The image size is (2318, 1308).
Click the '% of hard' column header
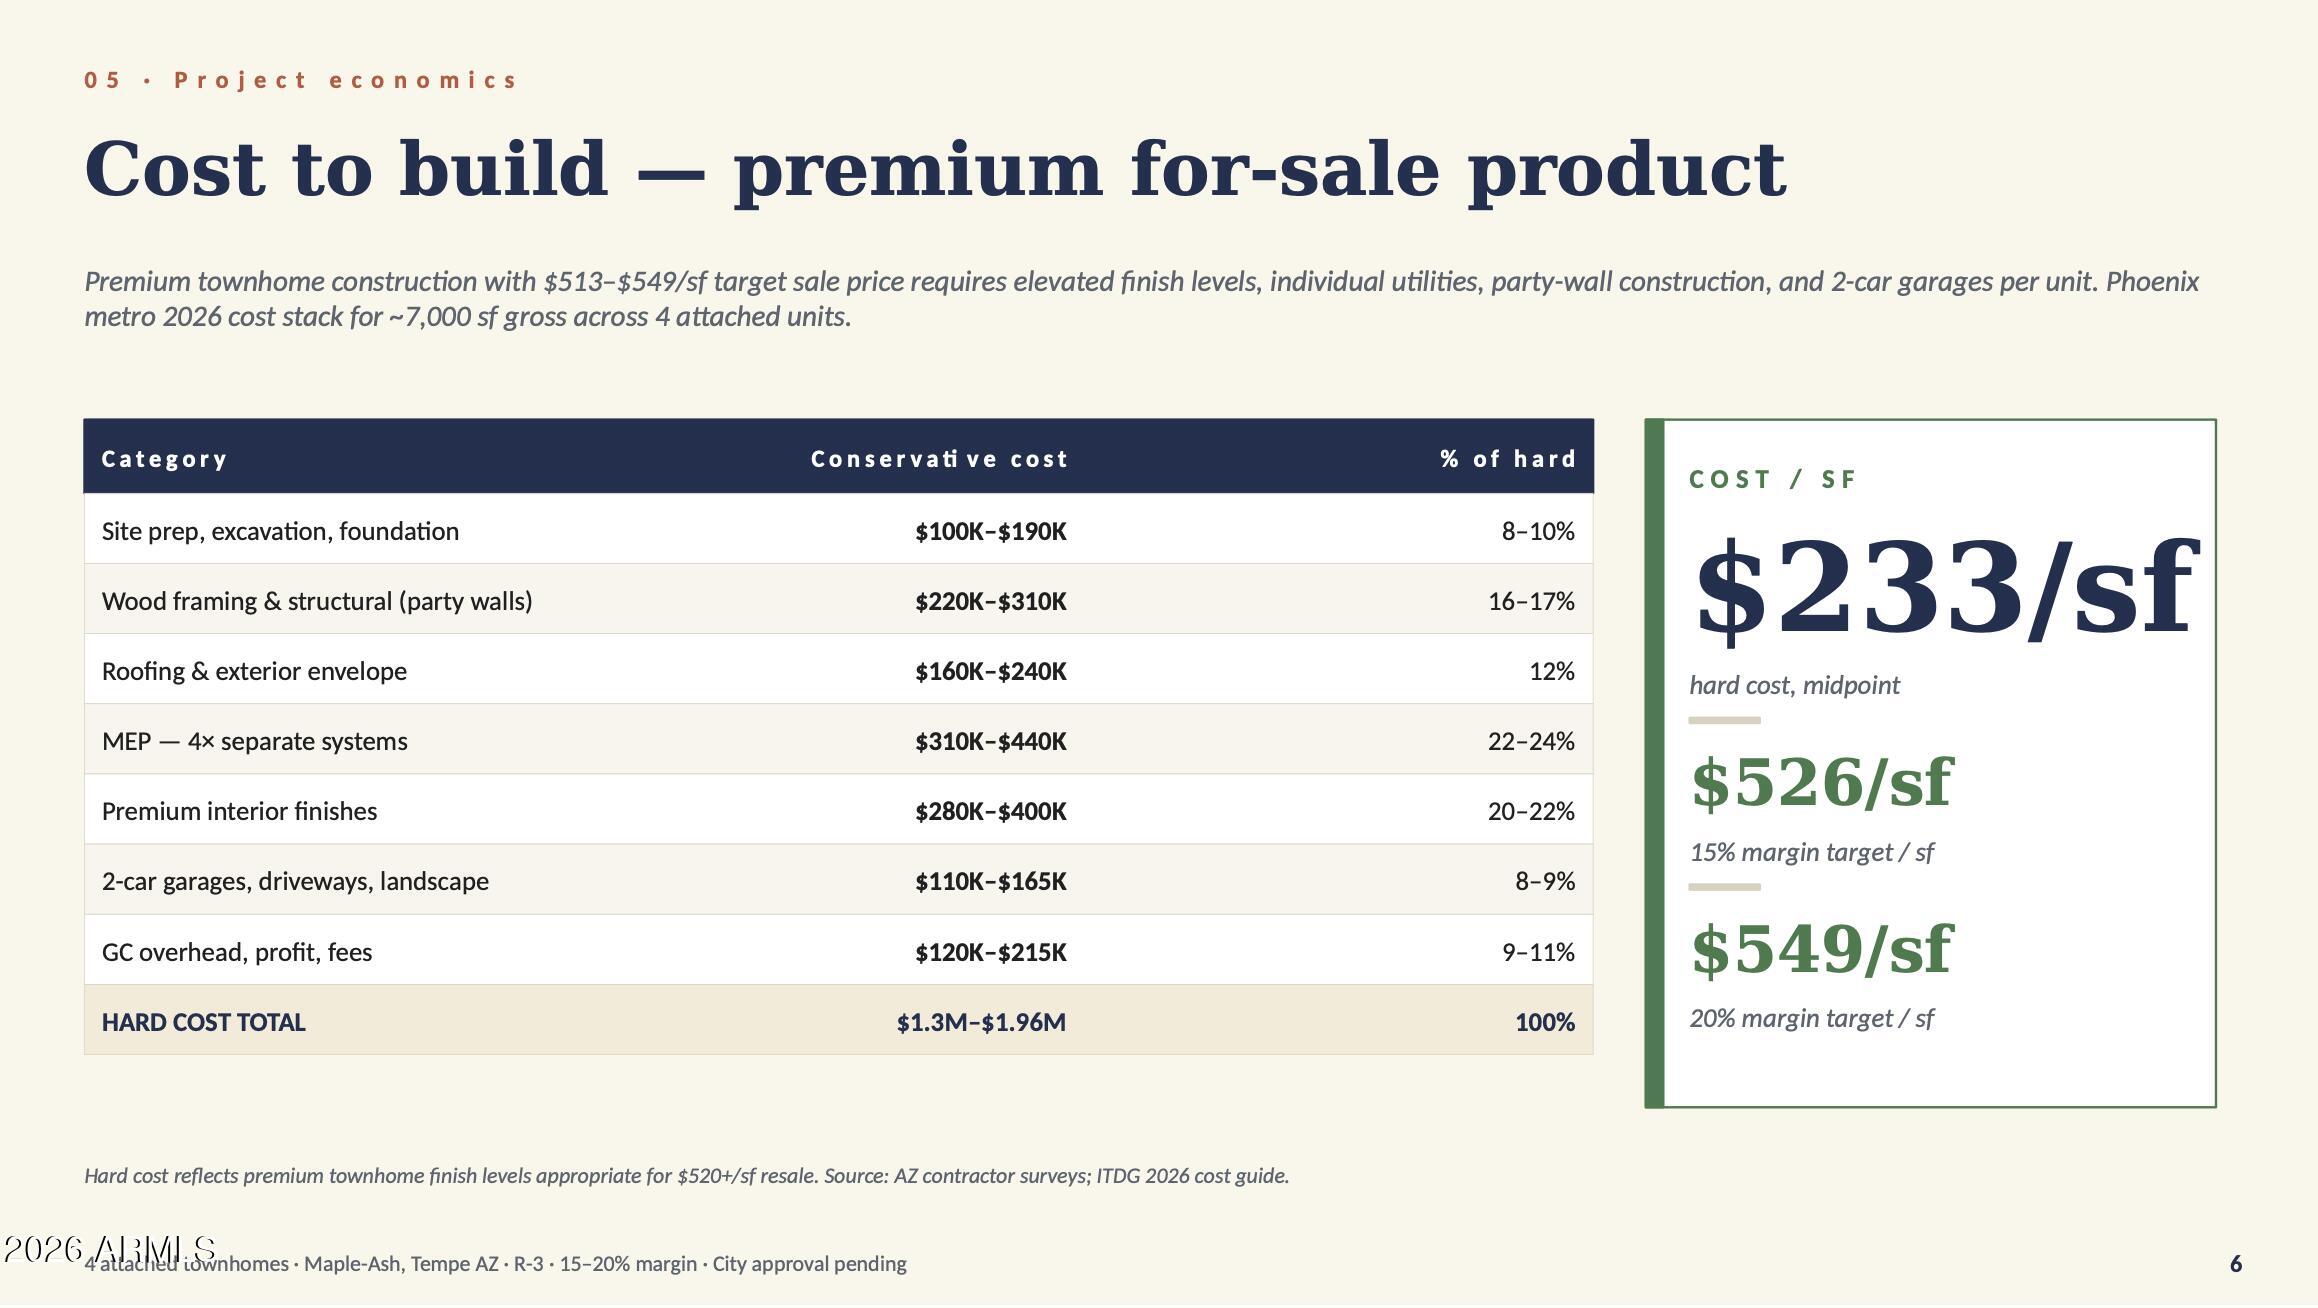[x=1507, y=459]
